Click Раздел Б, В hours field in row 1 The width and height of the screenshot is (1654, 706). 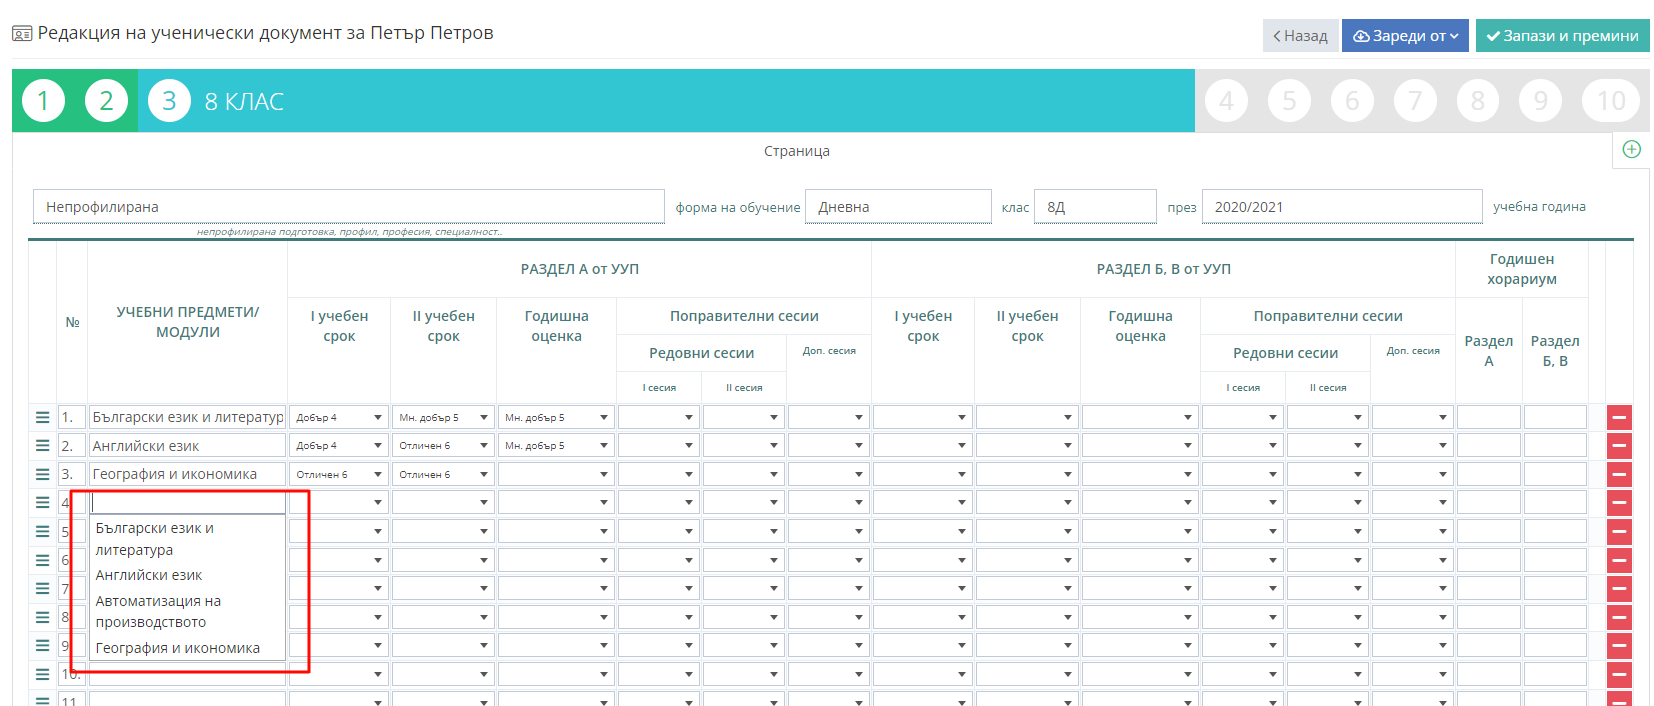[1555, 417]
